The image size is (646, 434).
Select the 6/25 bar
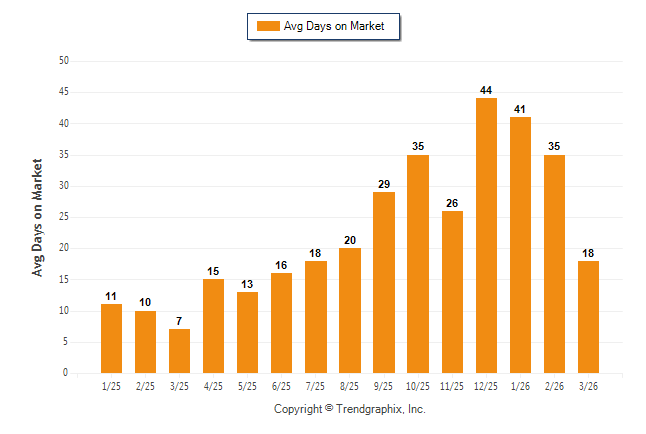[282, 322]
